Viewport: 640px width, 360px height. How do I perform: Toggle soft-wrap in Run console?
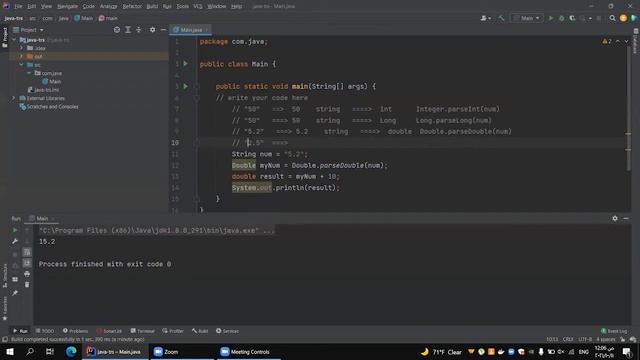(x=27, y=252)
